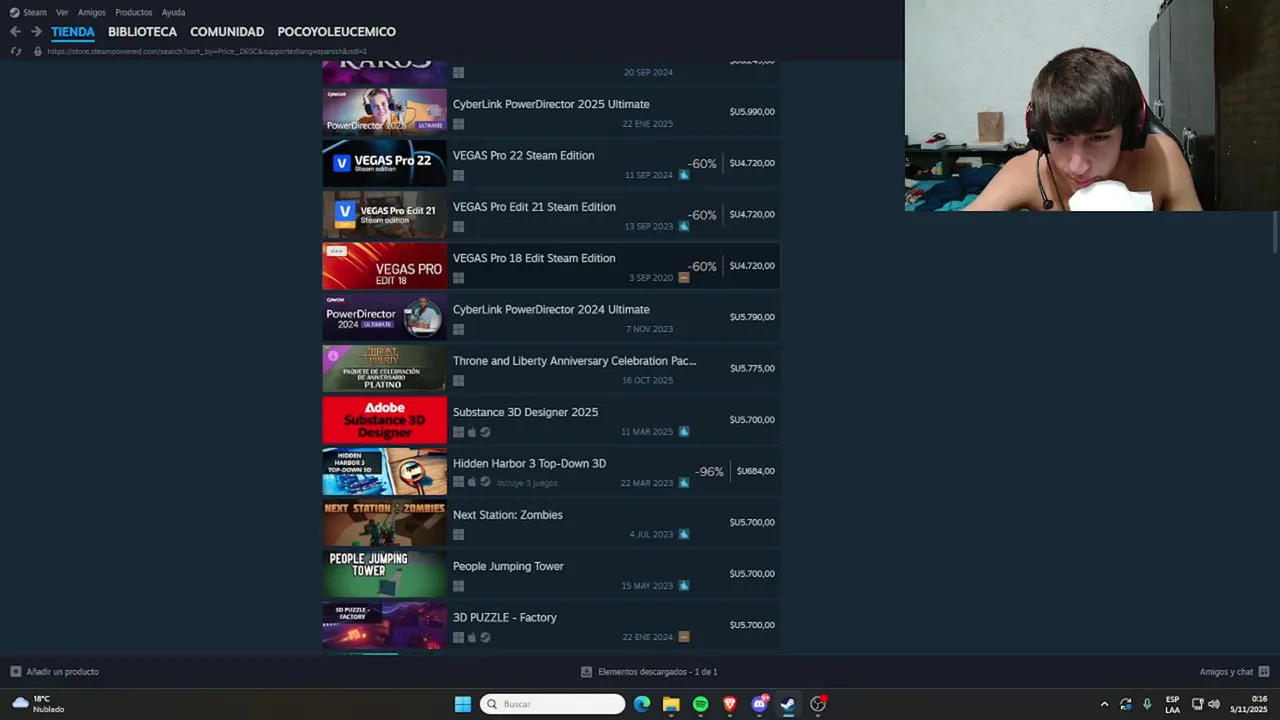
Task: Click the $U5.775,00 price
Action: point(752,368)
